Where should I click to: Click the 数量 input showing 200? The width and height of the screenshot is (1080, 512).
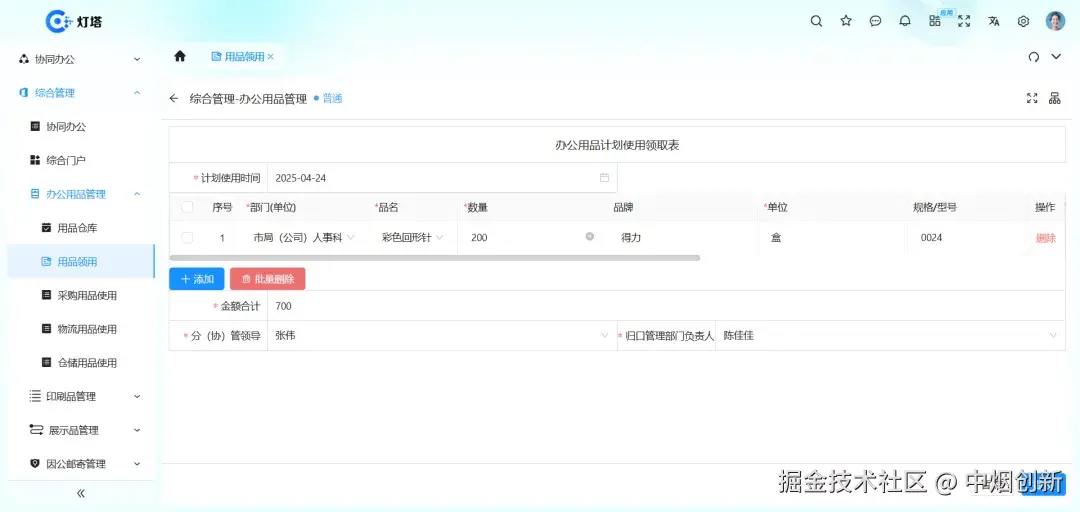531,237
